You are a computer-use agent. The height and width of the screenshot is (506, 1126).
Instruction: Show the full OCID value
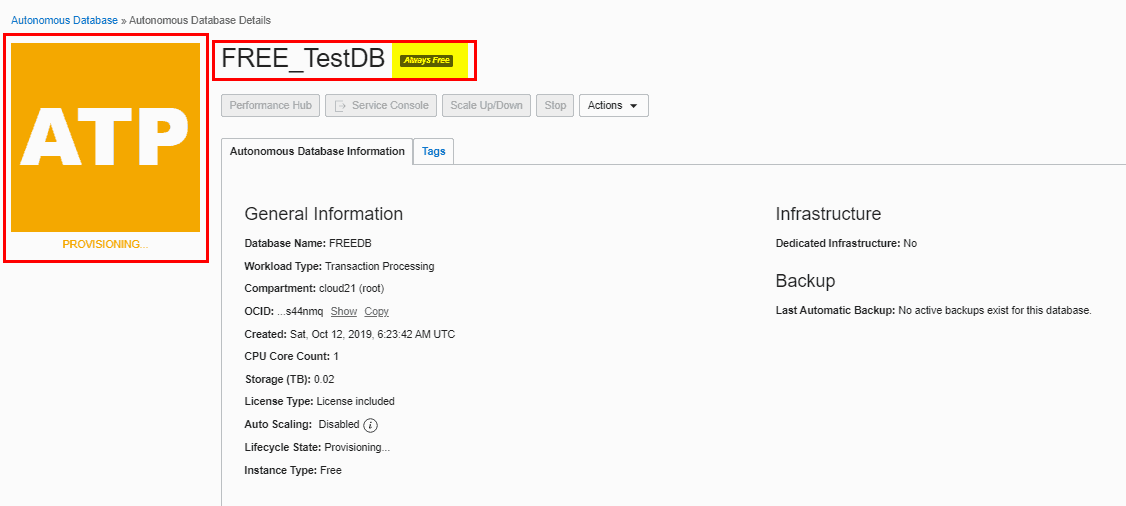pos(343,311)
